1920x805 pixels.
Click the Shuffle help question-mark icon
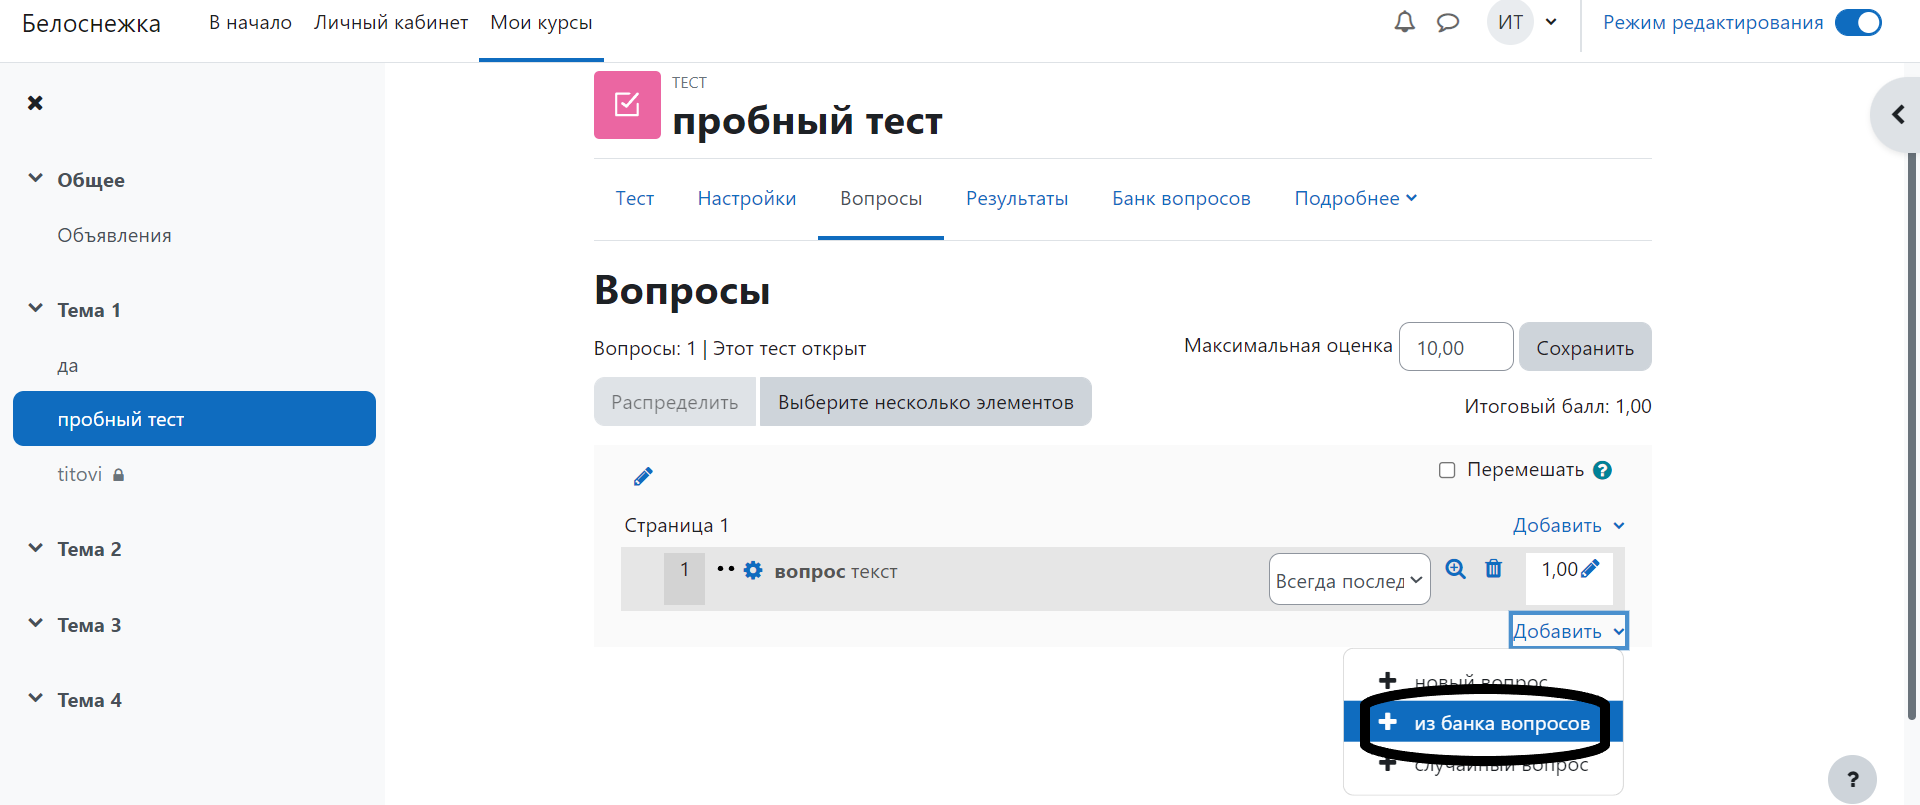(1602, 470)
